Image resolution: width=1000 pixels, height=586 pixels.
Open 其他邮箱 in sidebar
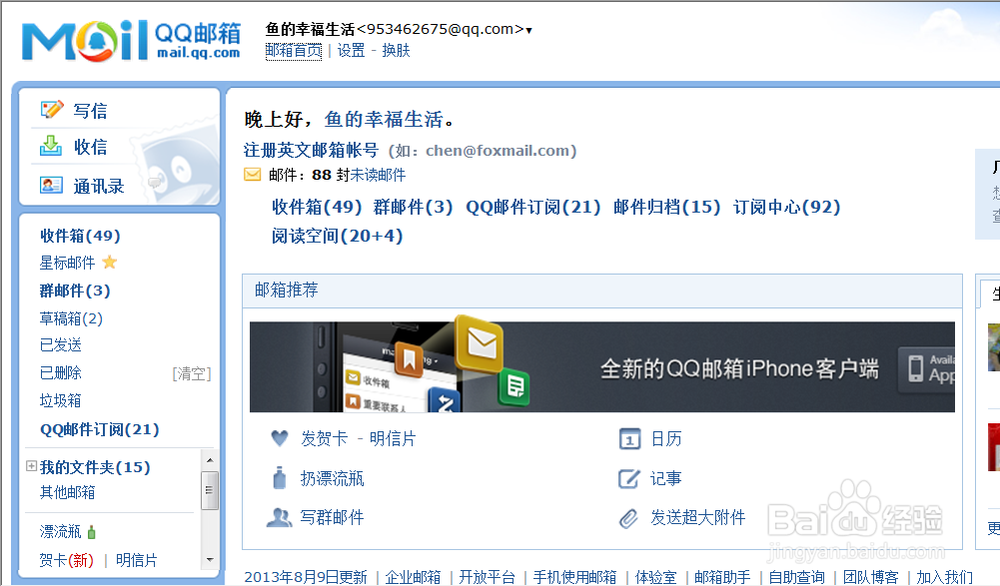pos(67,492)
